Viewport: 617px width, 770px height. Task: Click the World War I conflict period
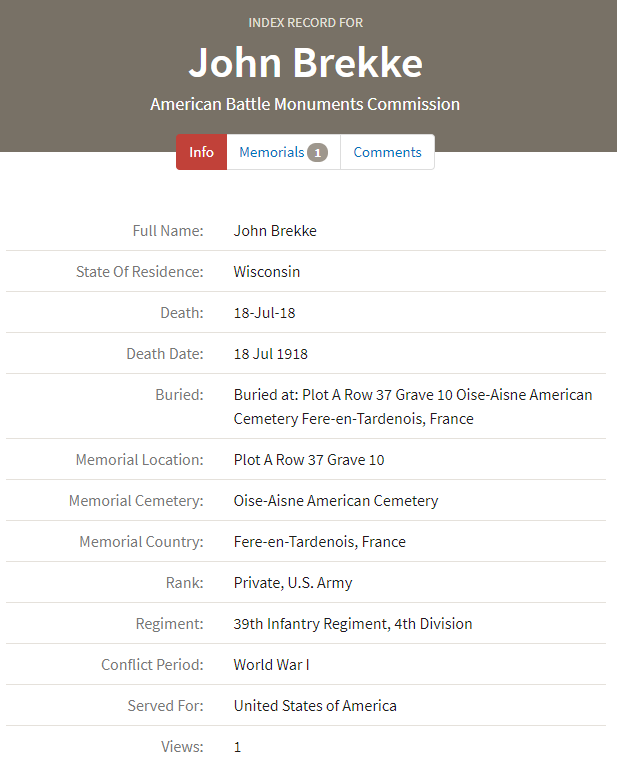click(x=274, y=665)
